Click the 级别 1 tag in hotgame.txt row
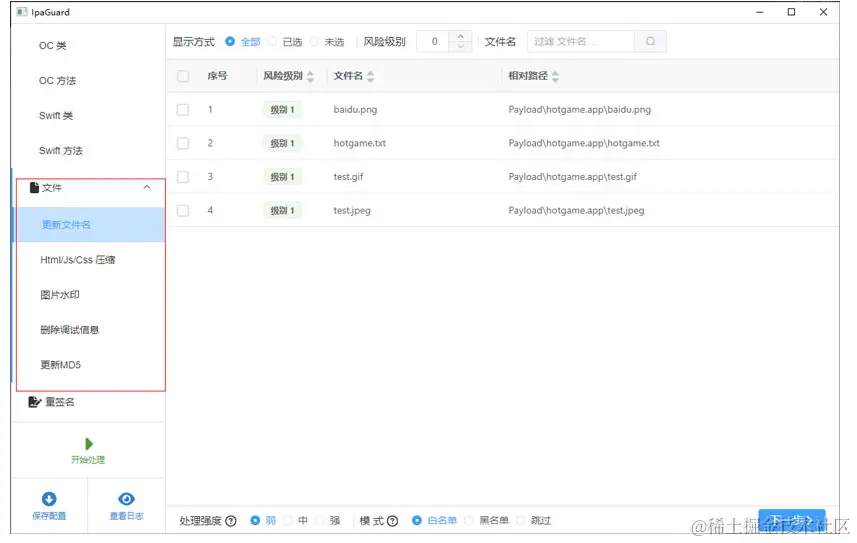Image resolution: width=857 pixels, height=543 pixels. 282,143
